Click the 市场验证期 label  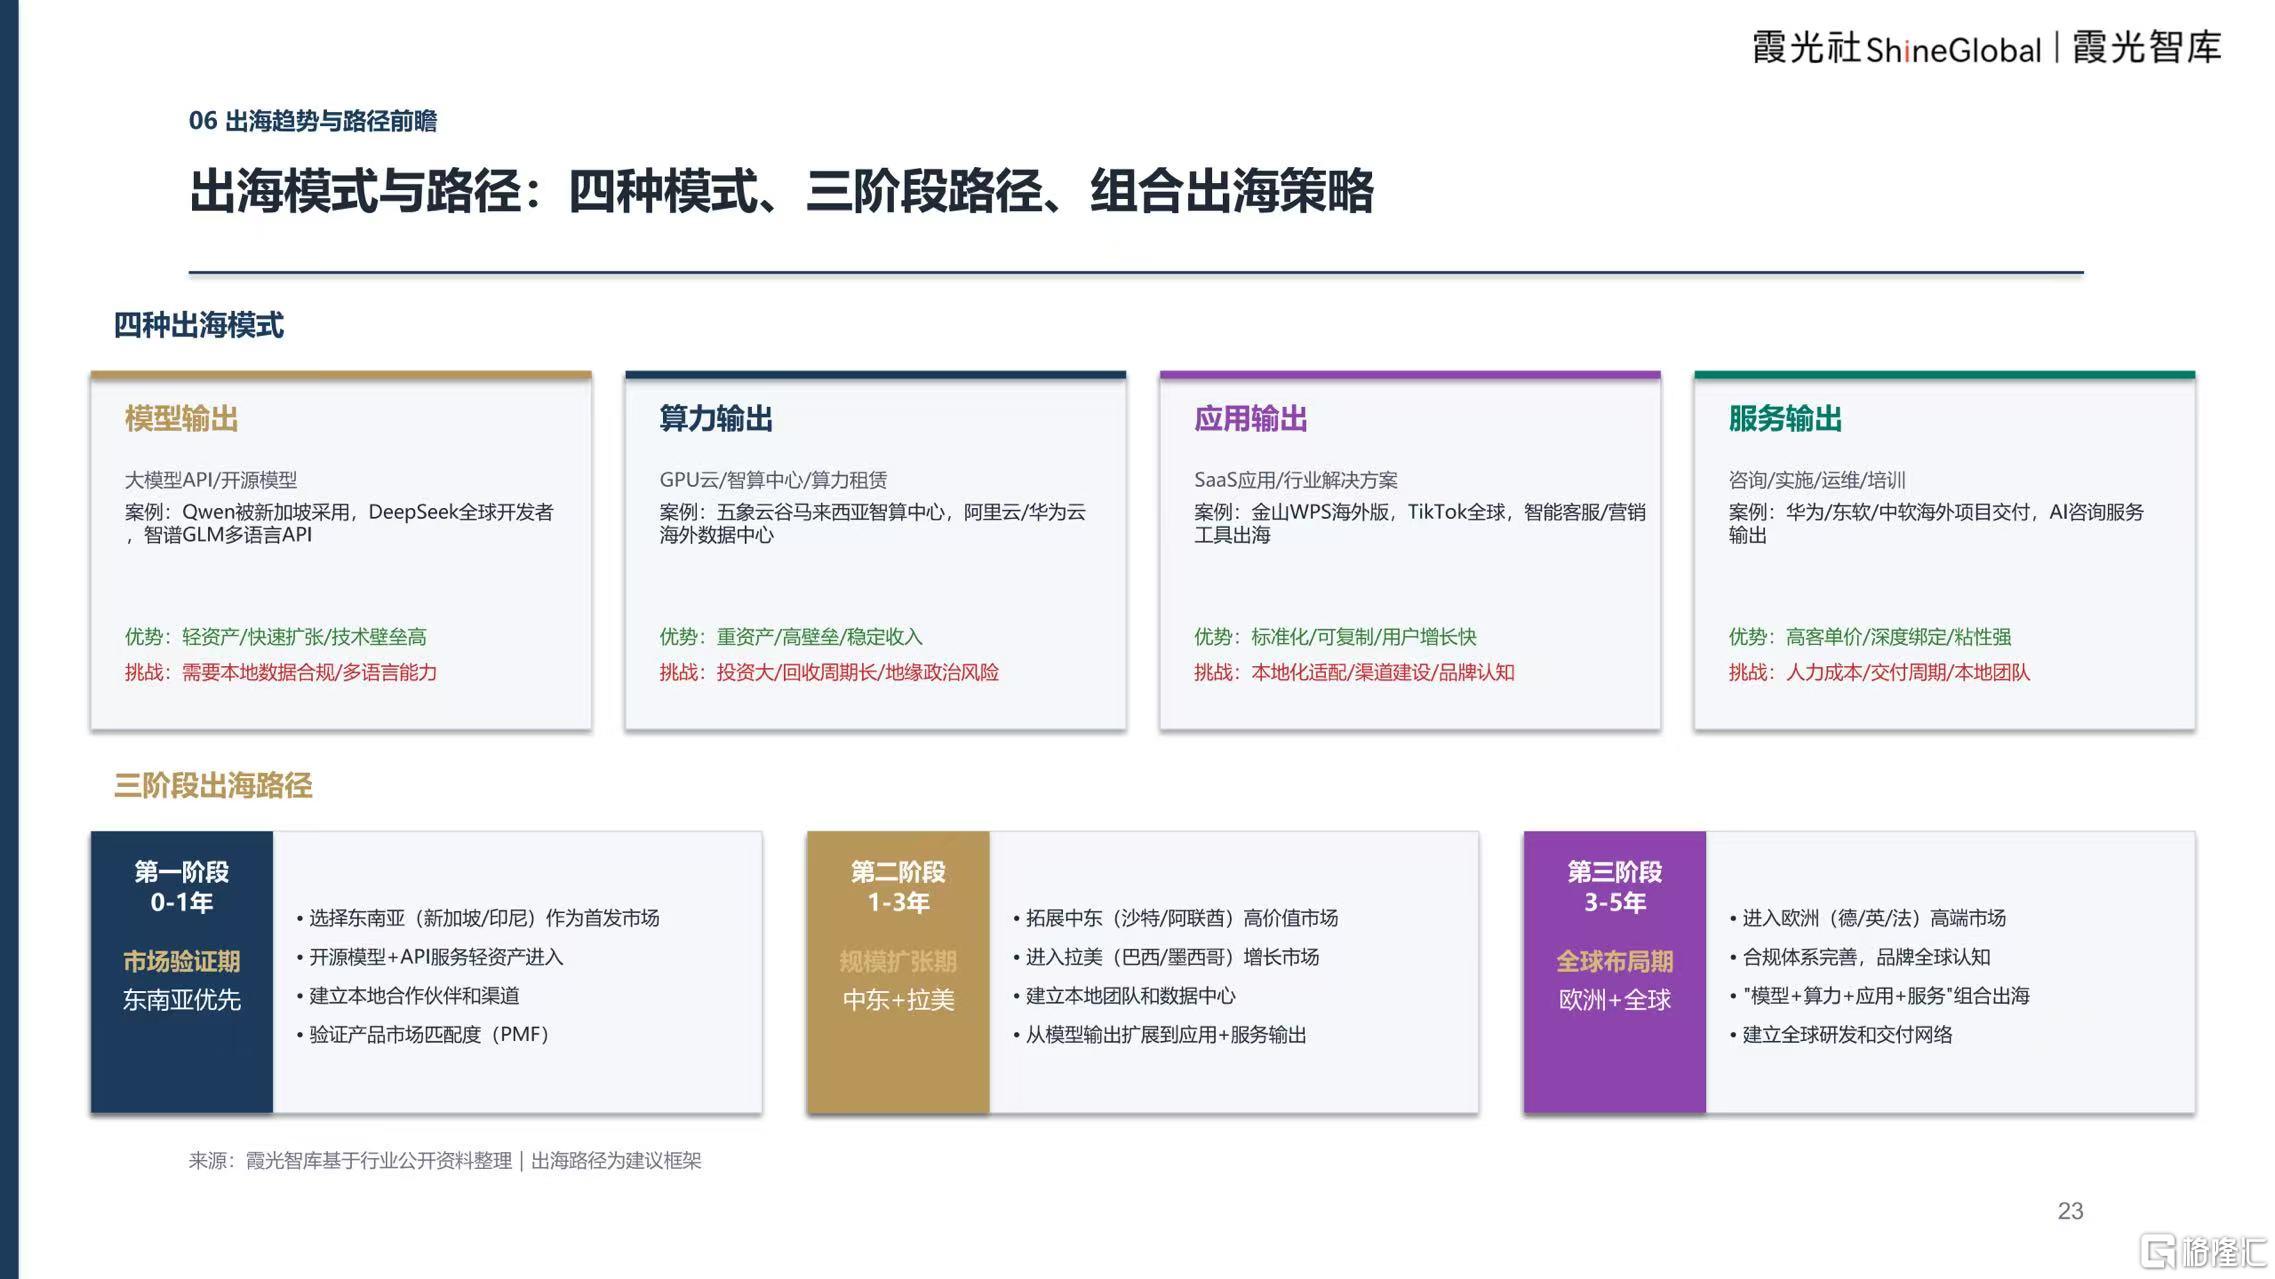coord(182,961)
